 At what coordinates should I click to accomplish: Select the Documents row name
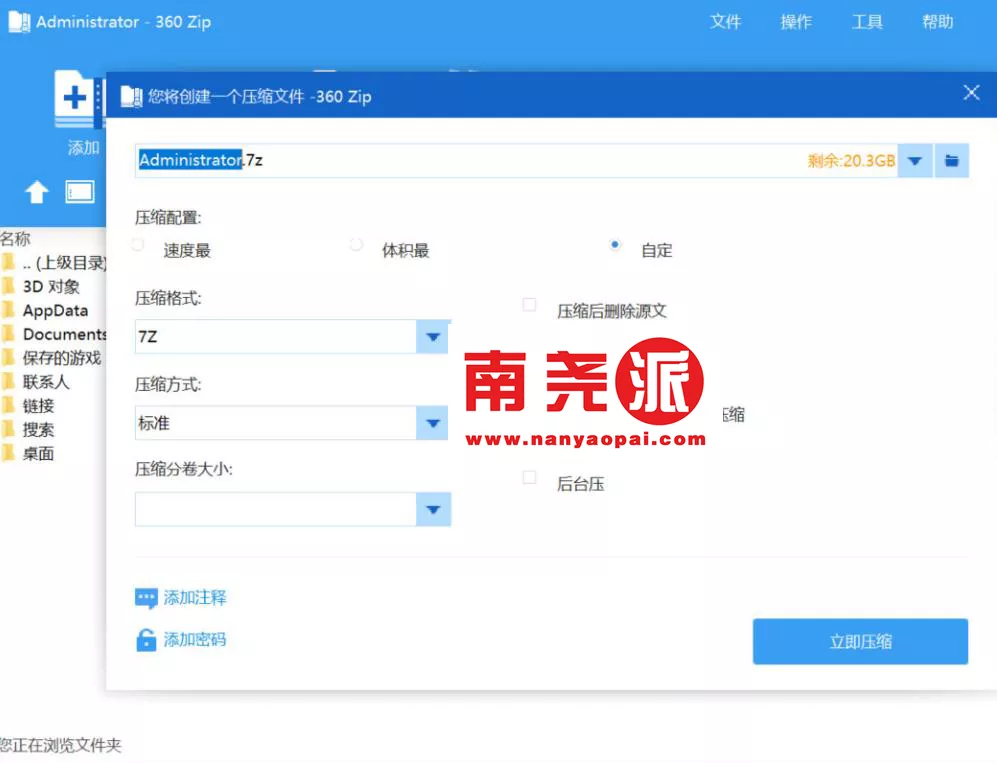64,334
